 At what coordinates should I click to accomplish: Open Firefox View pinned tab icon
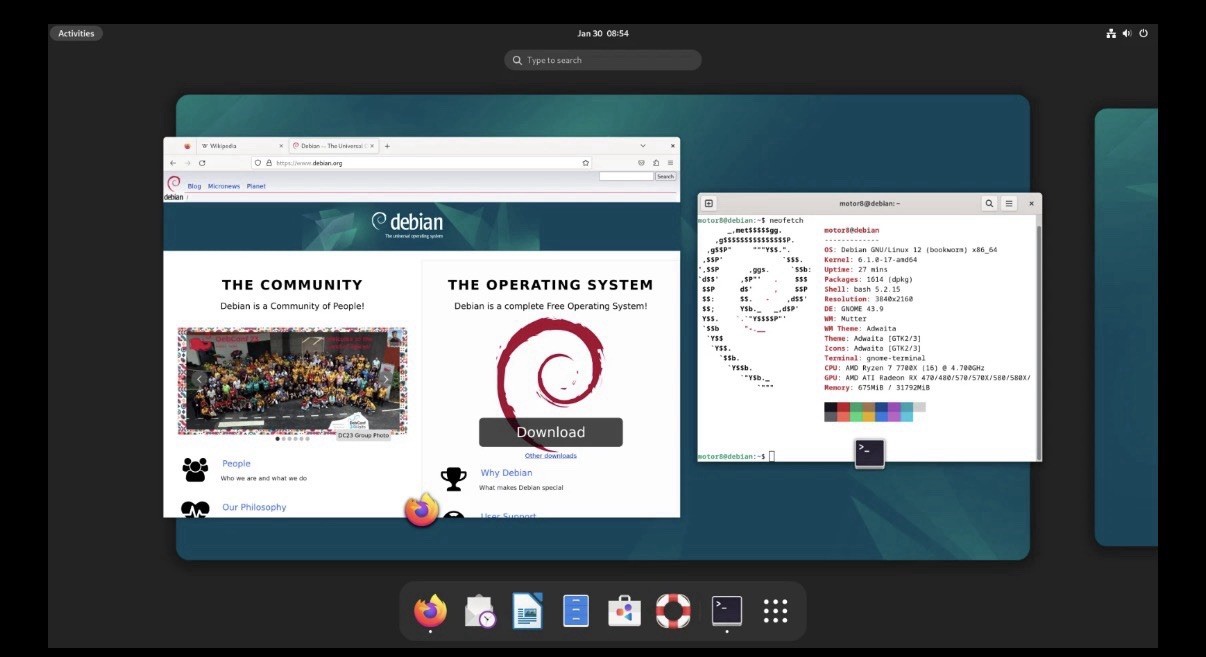[x=186, y=146]
